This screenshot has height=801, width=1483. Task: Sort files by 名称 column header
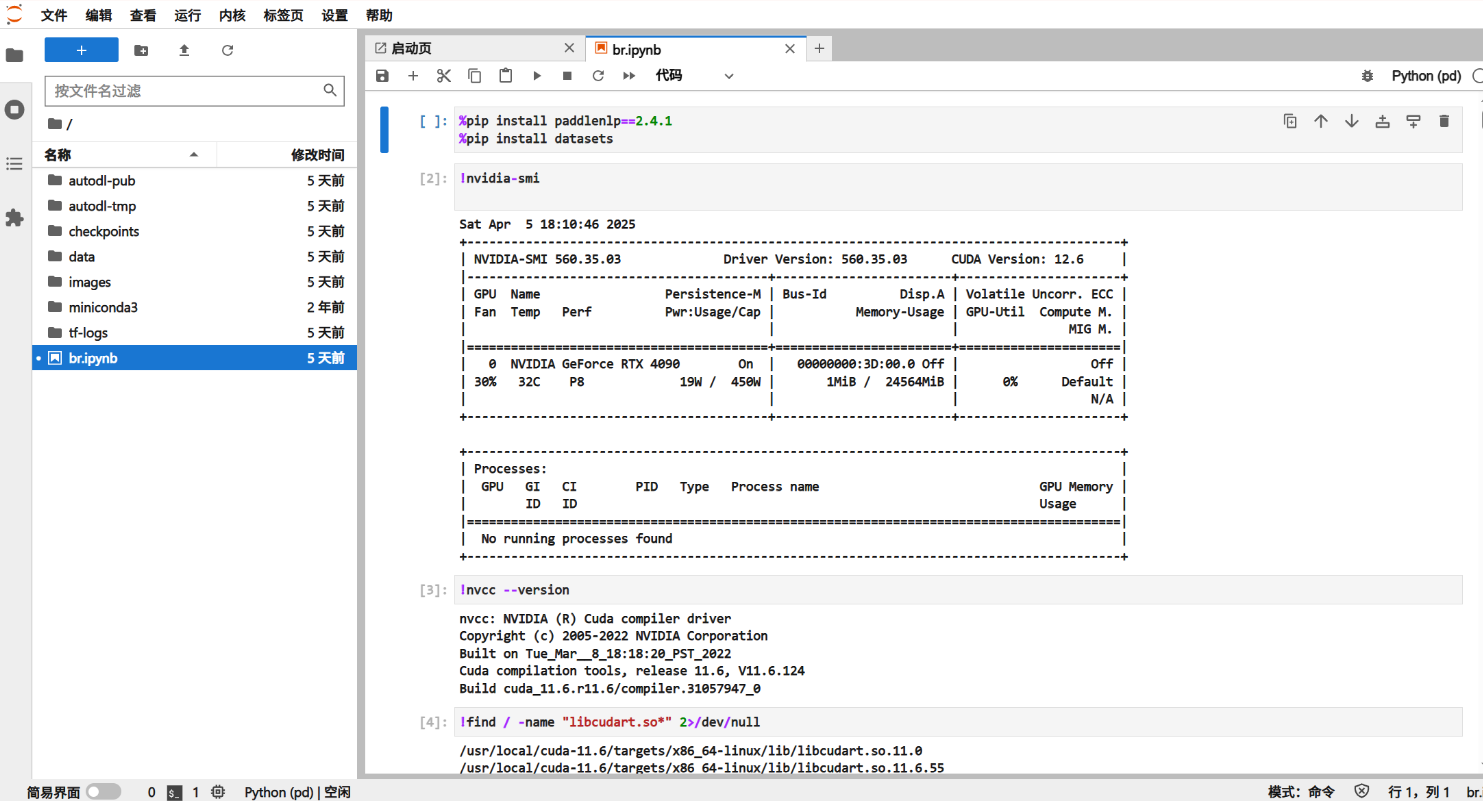(124, 155)
